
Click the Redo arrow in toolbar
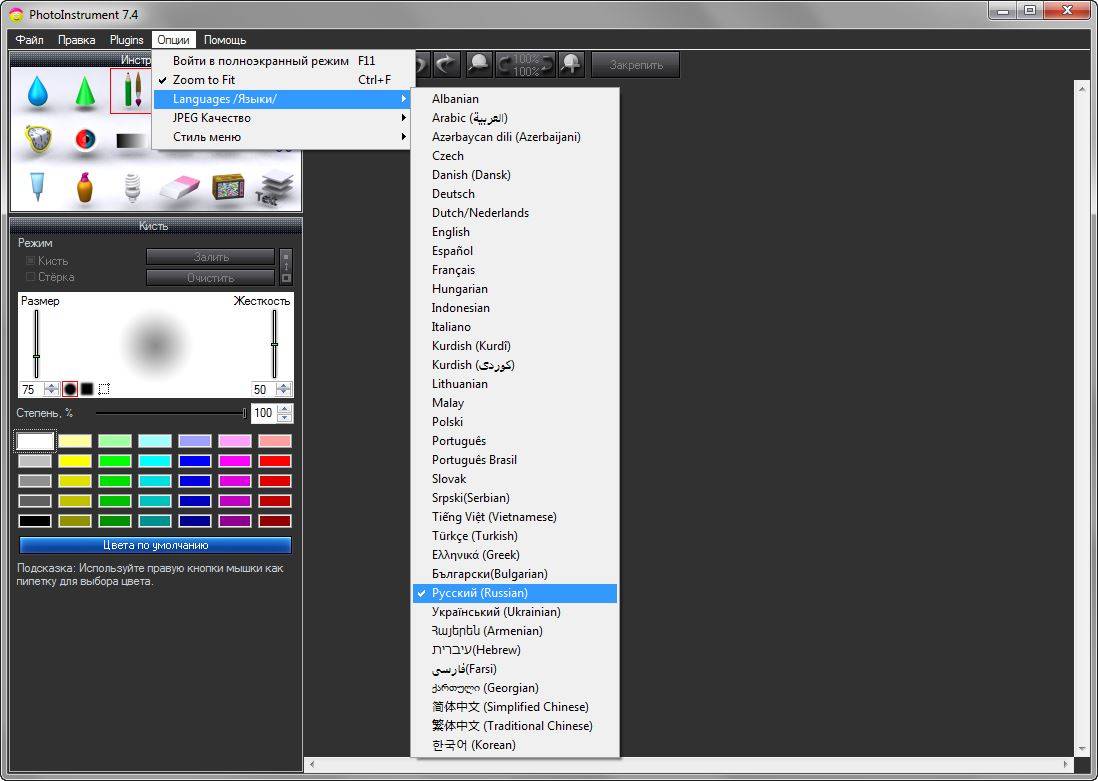(445, 64)
